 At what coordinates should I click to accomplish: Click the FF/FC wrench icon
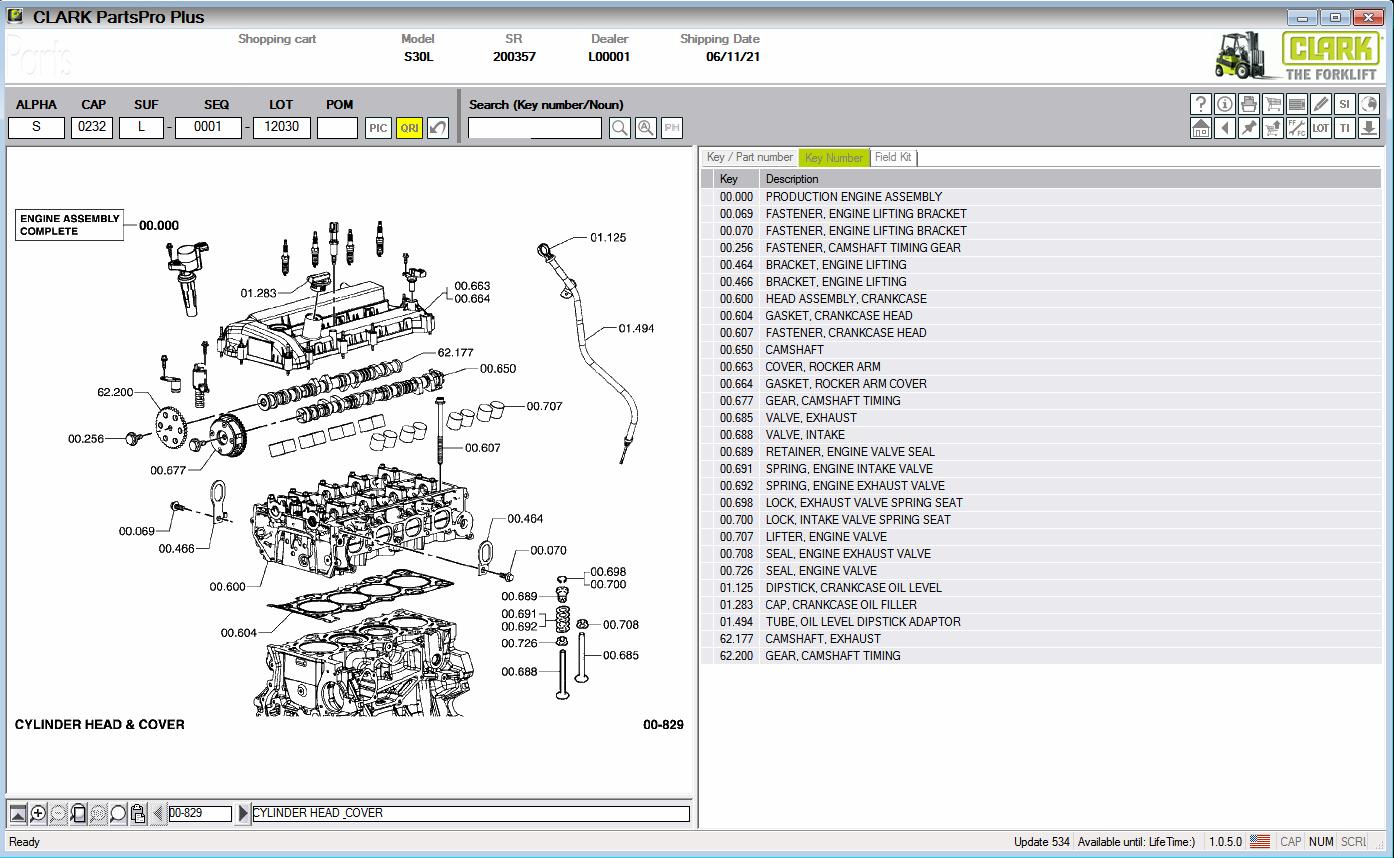coord(1297,128)
